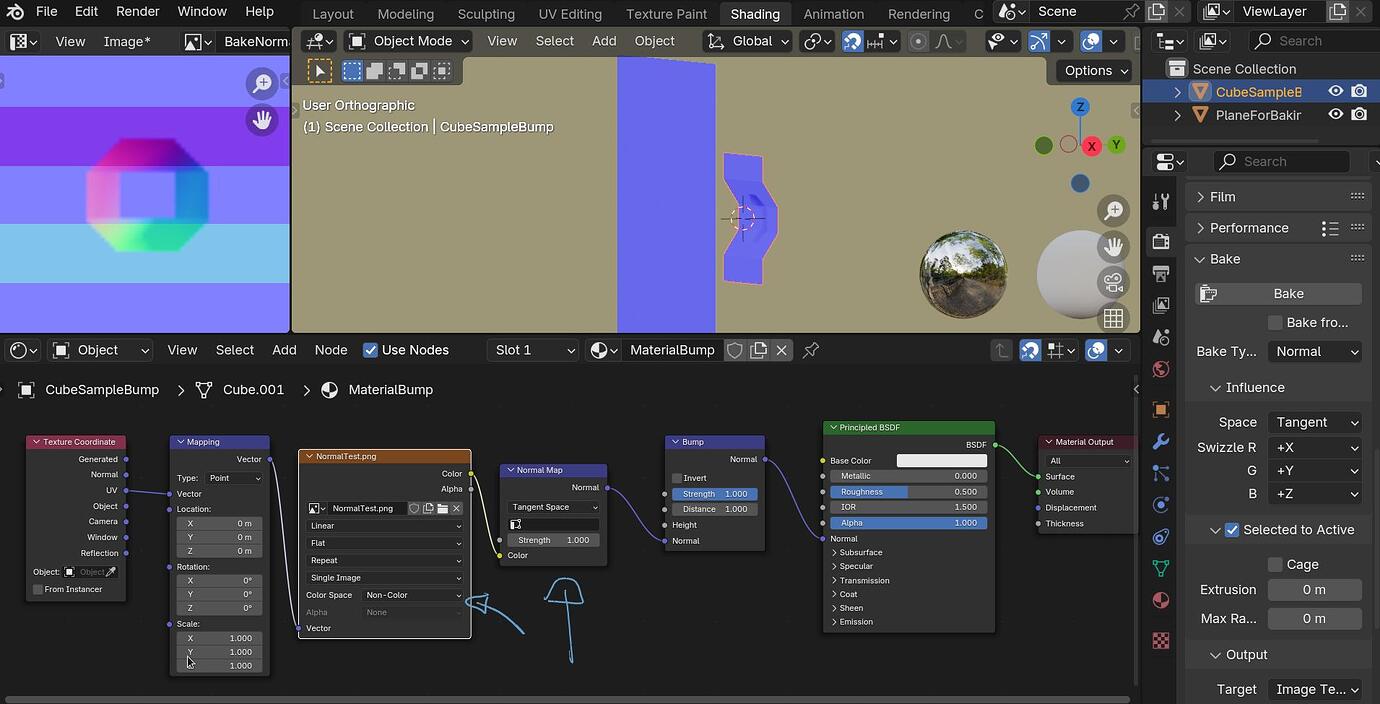Viewport: 1380px width, 704px height.
Task: Click the 3D viewport zoom gizmo icon
Action: (x=1113, y=211)
